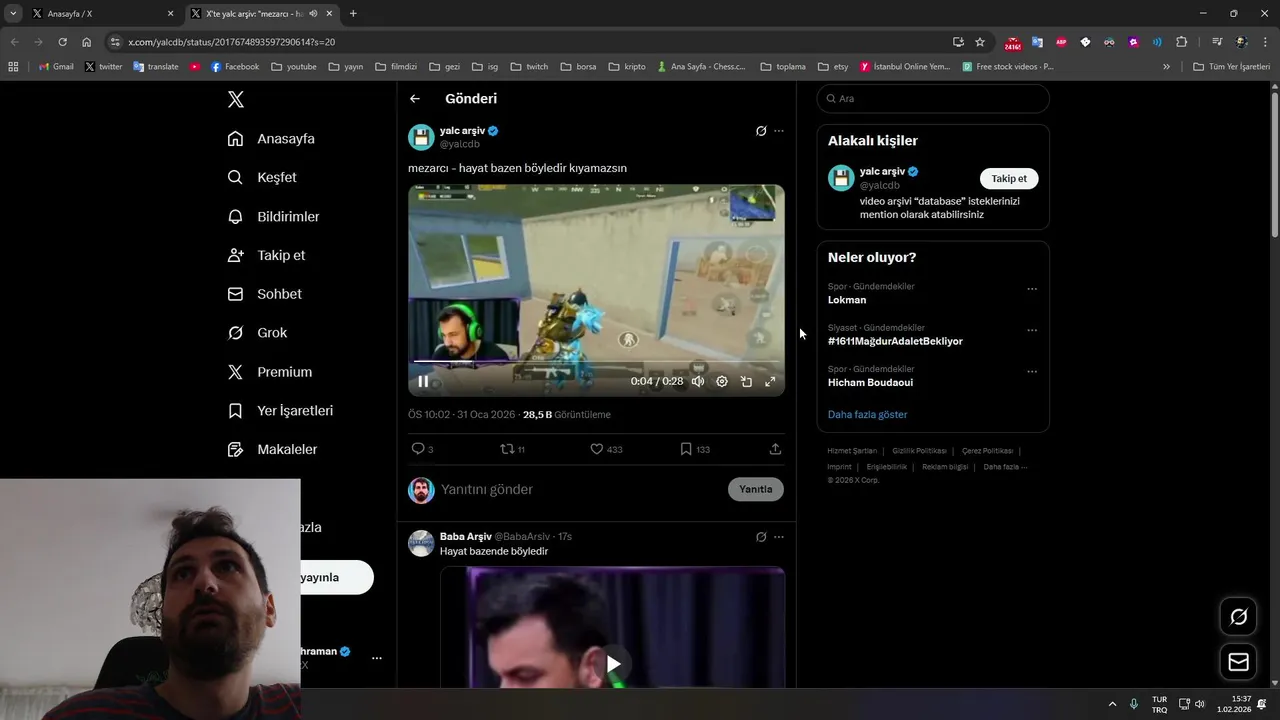Open account menu dots beside the profile name
This screenshot has height=720, width=1280.
click(377, 658)
